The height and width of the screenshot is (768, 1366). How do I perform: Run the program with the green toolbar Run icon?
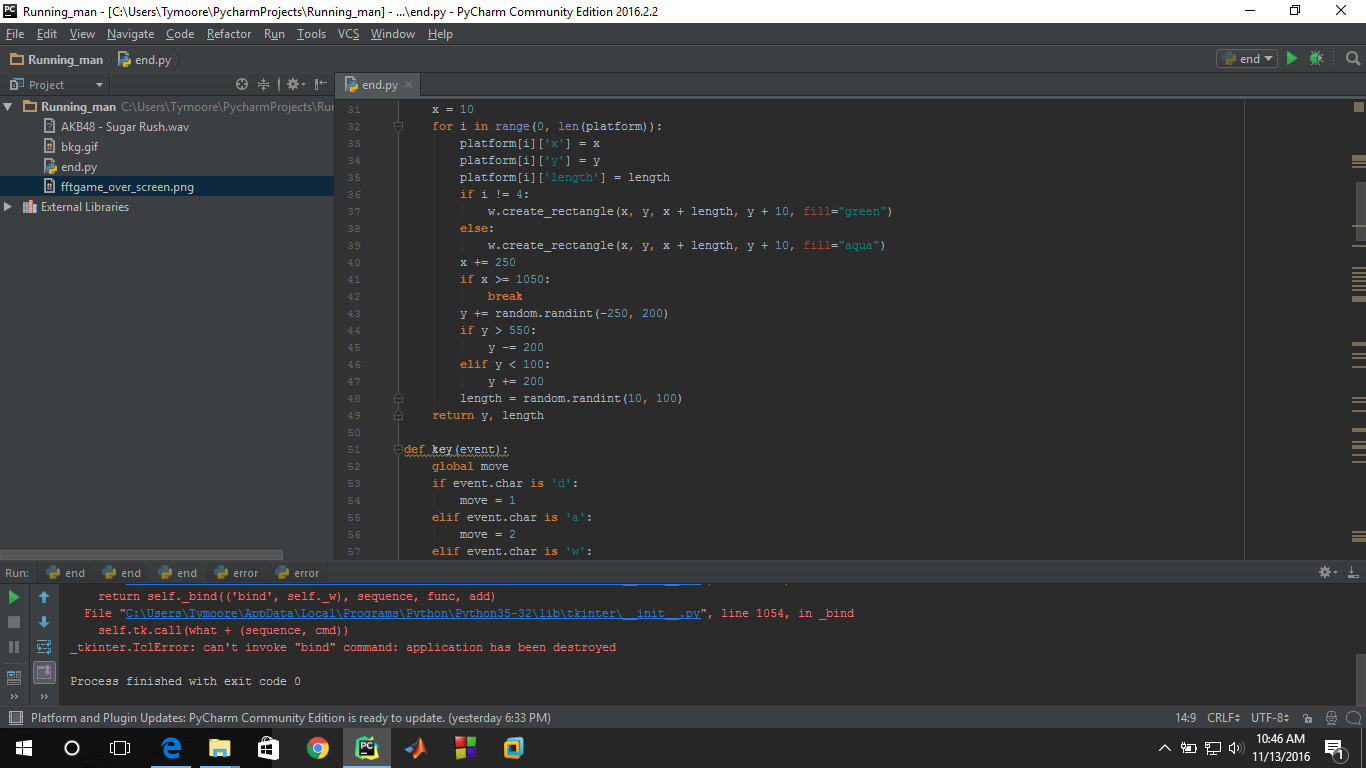click(x=1292, y=59)
